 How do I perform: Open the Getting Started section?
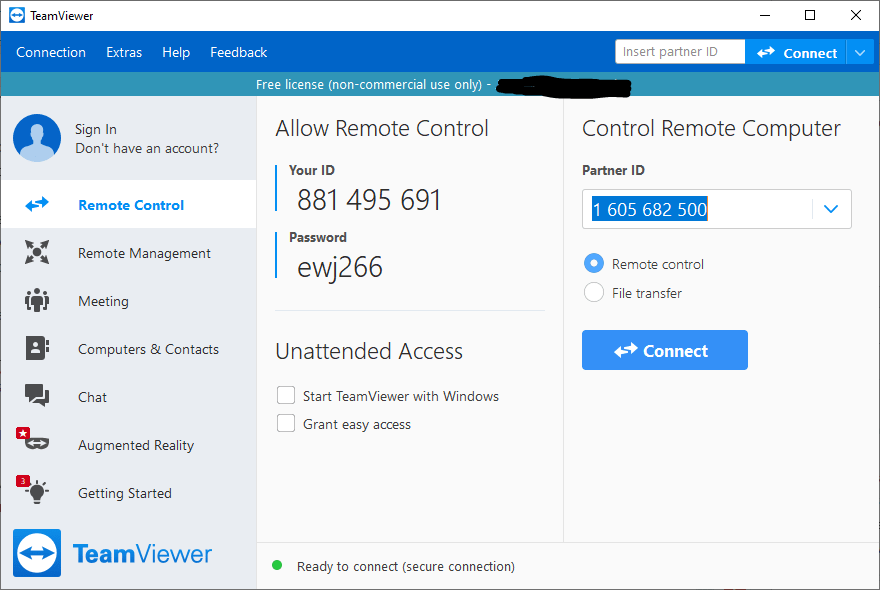129,493
